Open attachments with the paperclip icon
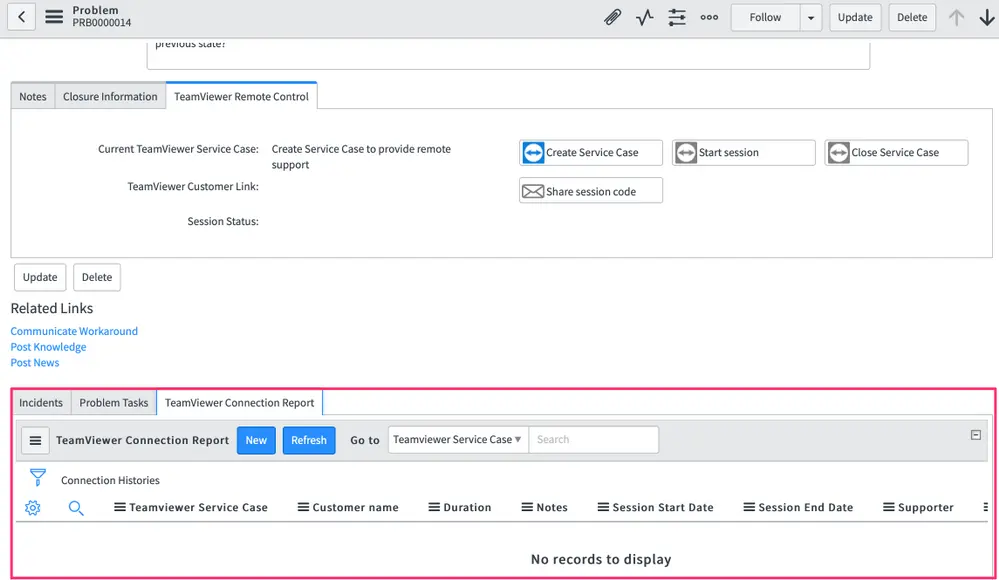The image size is (999, 580). pos(612,17)
